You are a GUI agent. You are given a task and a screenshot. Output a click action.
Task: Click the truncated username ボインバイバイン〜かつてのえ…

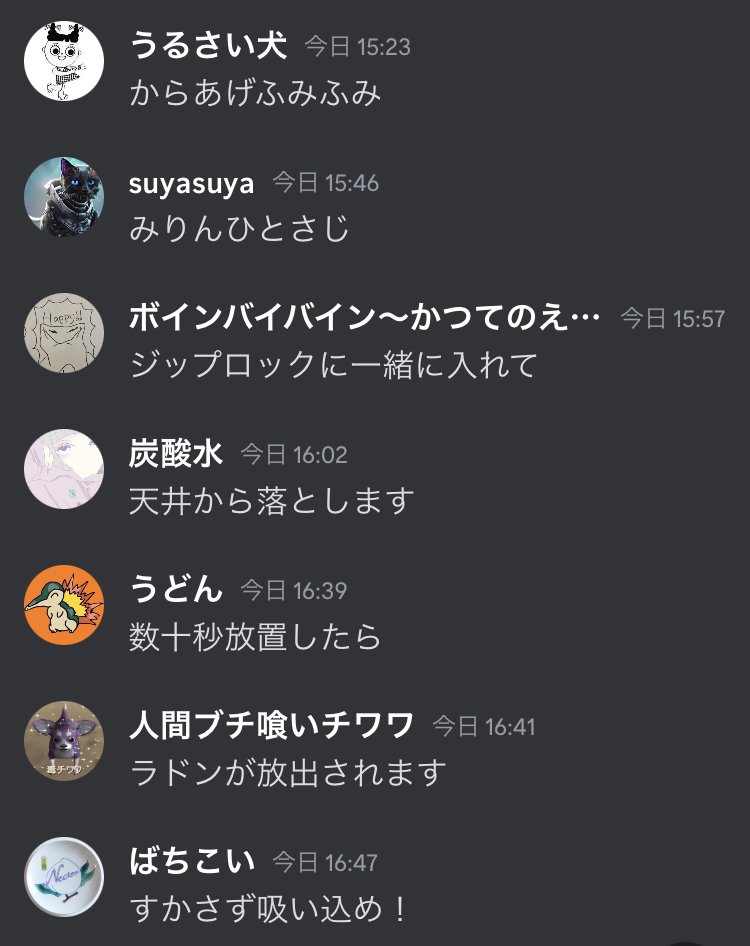coord(364,317)
